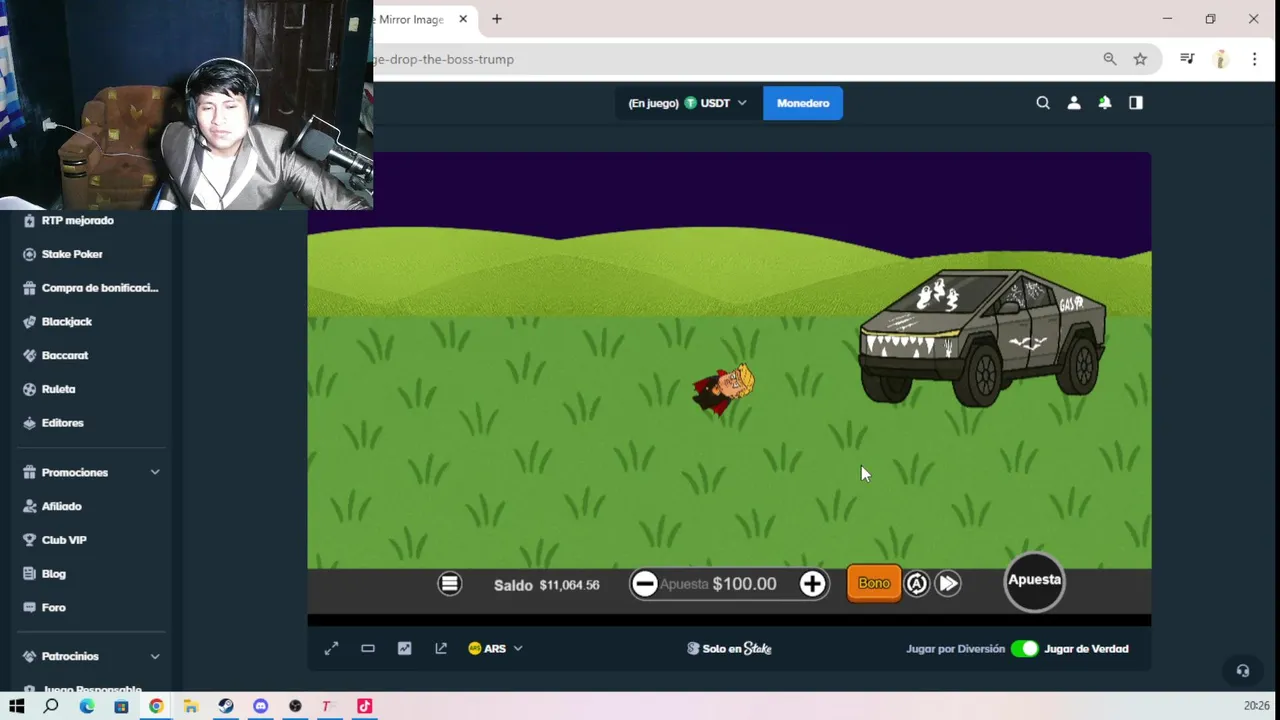Launch Microsoft Edge from taskbar
The height and width of the screenshot is (720, 1280).
(x=87, y=706)
